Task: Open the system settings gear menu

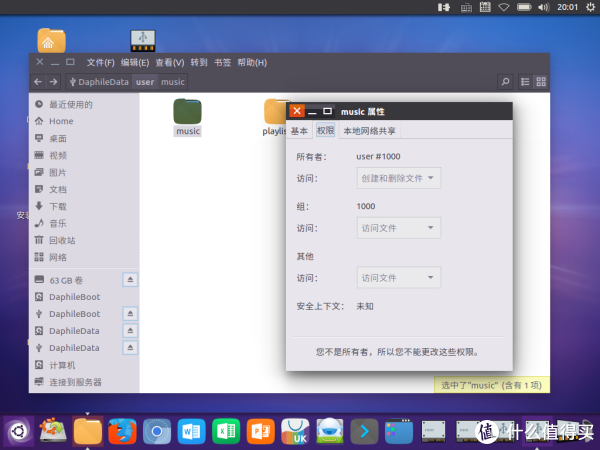Action: click(x=590, y=7)
